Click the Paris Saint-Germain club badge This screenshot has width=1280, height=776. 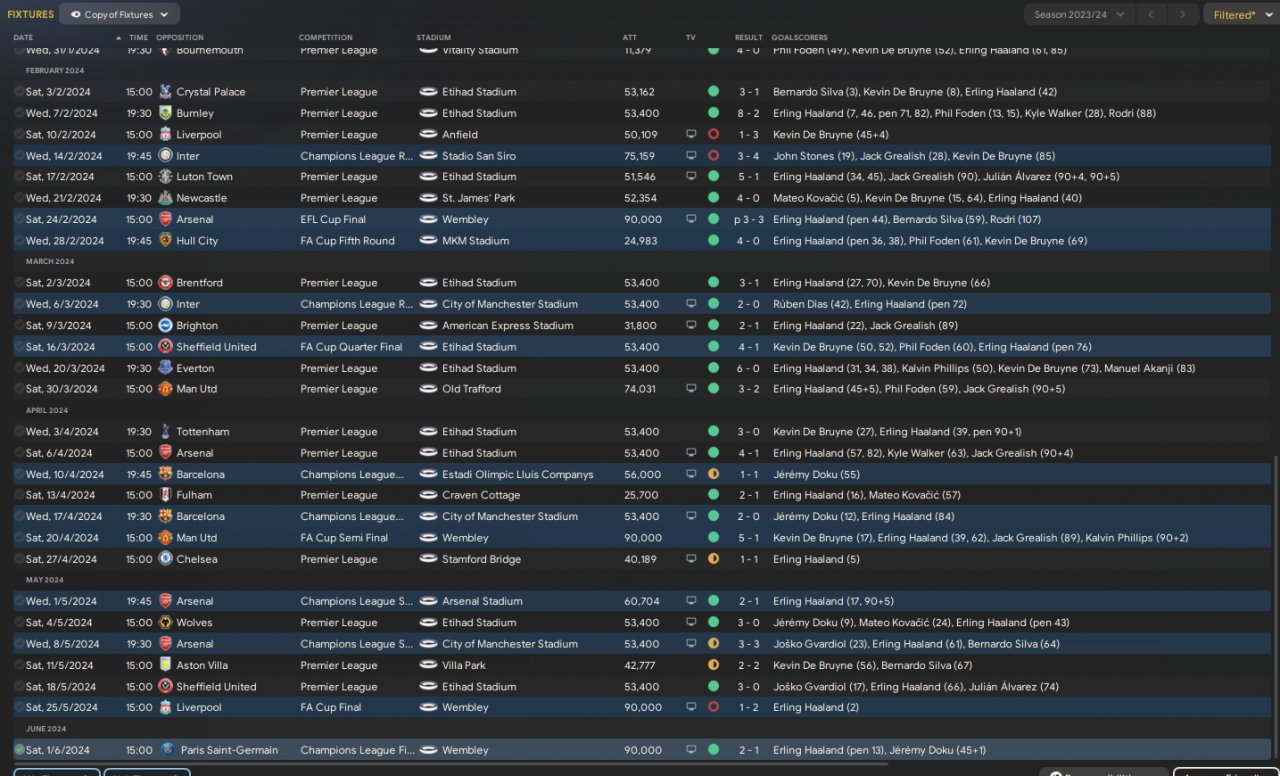click(x=167, y=750)
